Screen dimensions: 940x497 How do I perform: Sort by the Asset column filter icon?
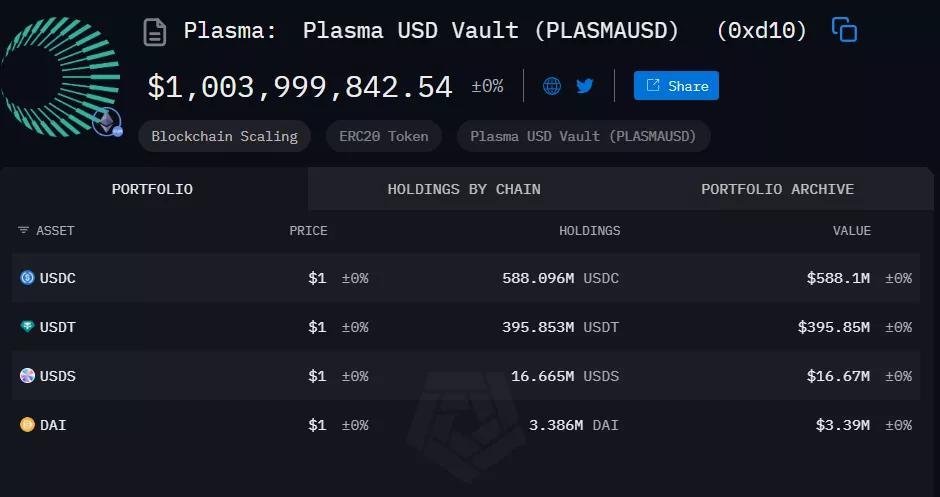pos(23,231)
